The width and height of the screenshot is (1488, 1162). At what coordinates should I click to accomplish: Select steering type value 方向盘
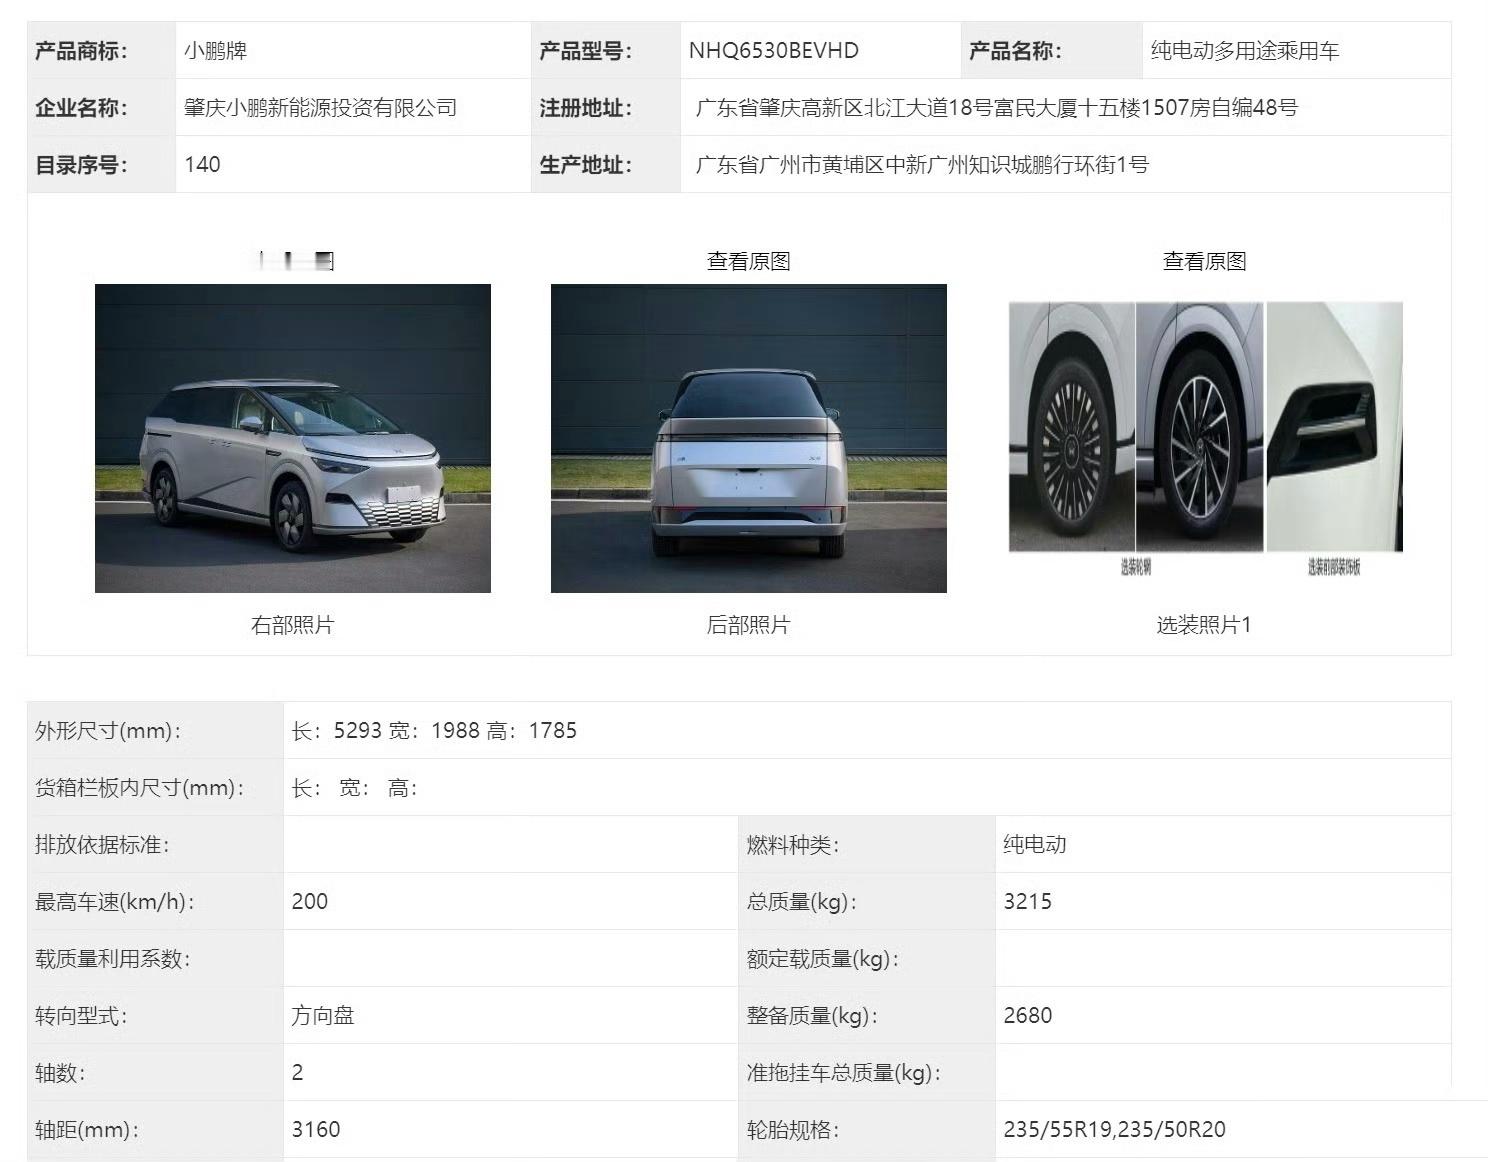(323, 1015)
